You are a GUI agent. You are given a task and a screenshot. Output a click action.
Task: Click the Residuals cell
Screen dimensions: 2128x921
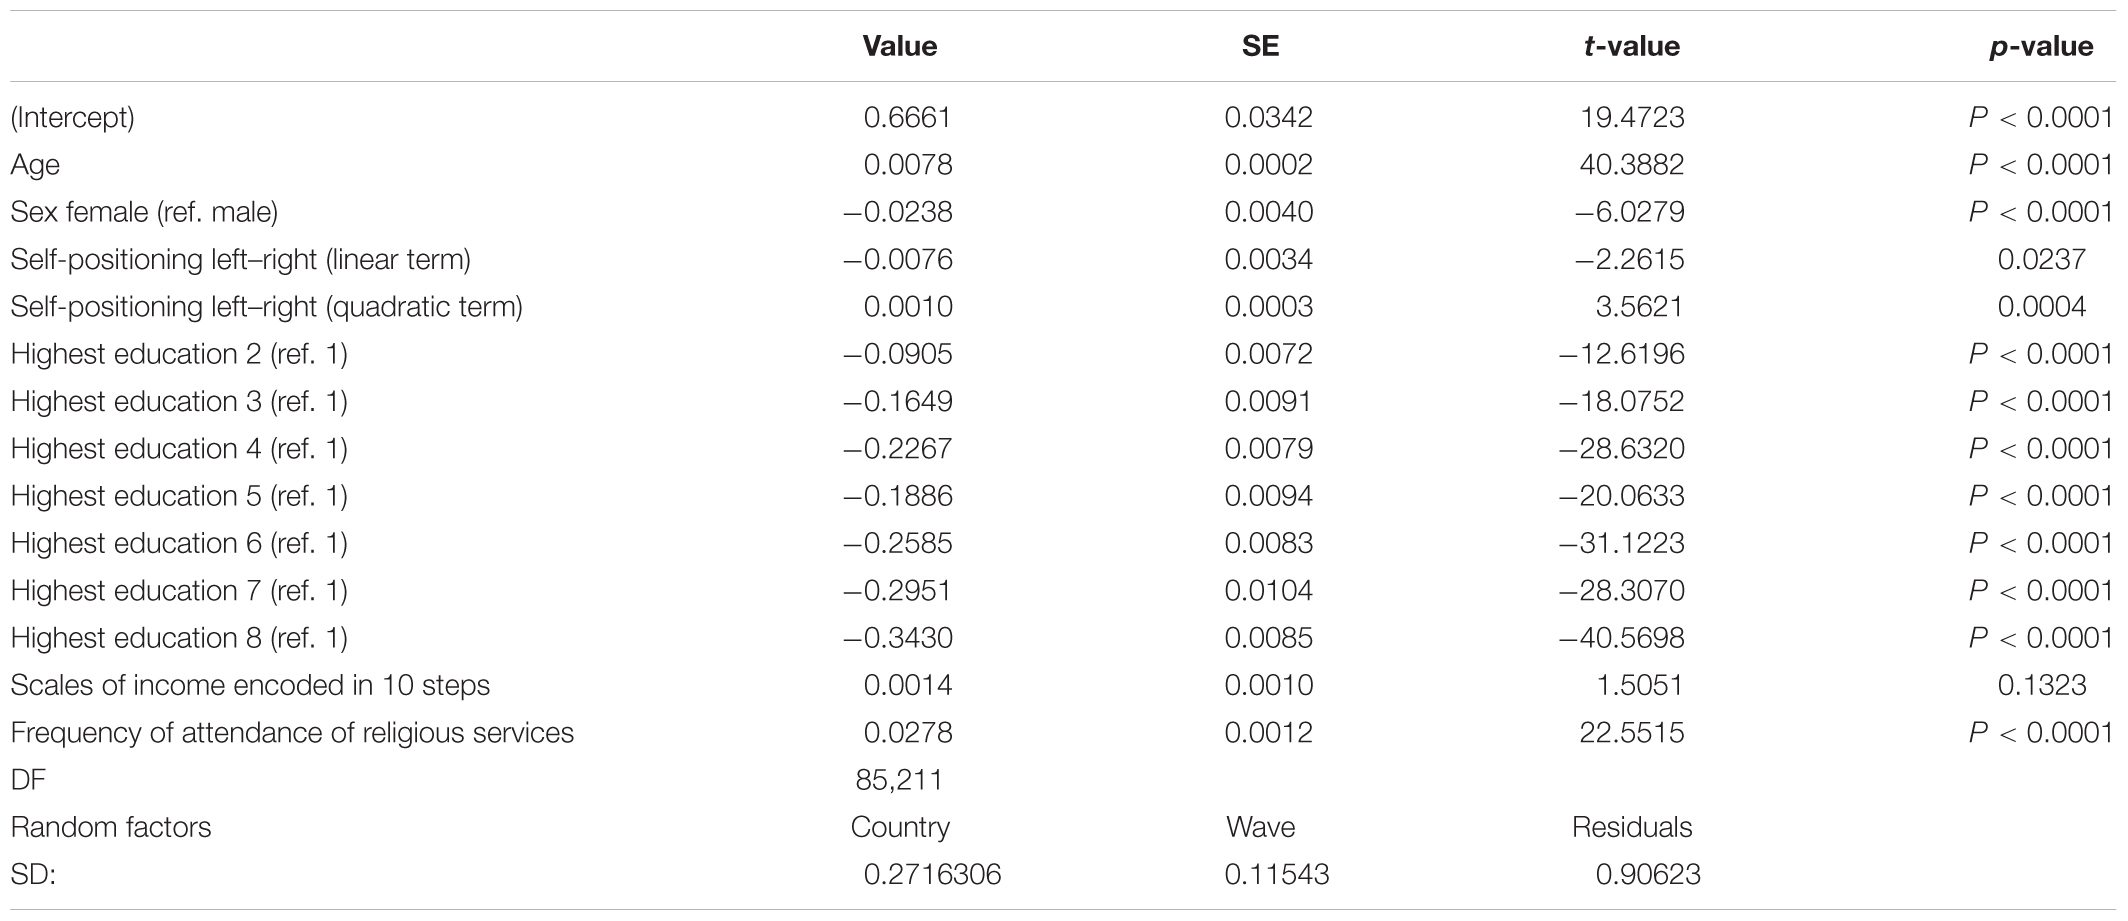1632,827
